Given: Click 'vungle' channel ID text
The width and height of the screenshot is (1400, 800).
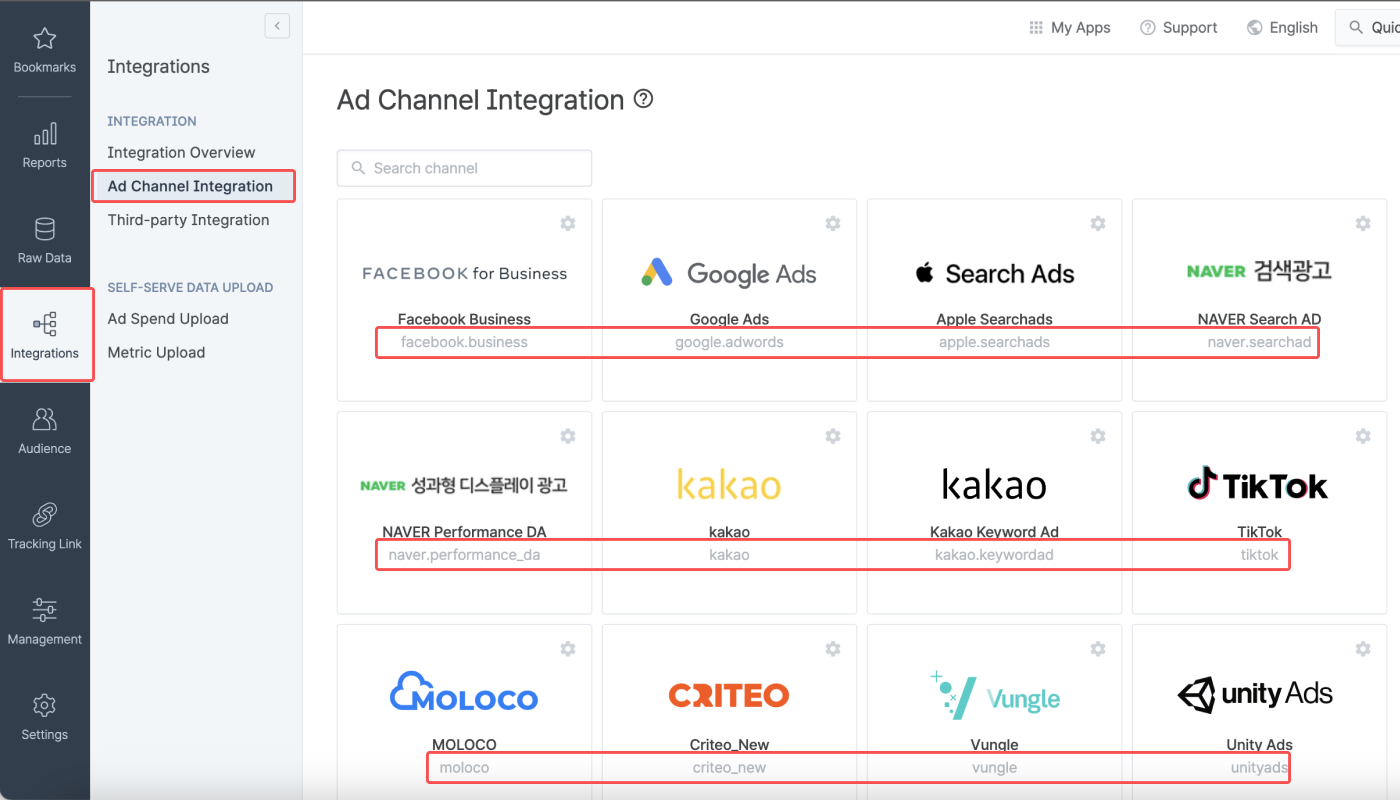Looking at the screenshot, I should tap(994, 767).
